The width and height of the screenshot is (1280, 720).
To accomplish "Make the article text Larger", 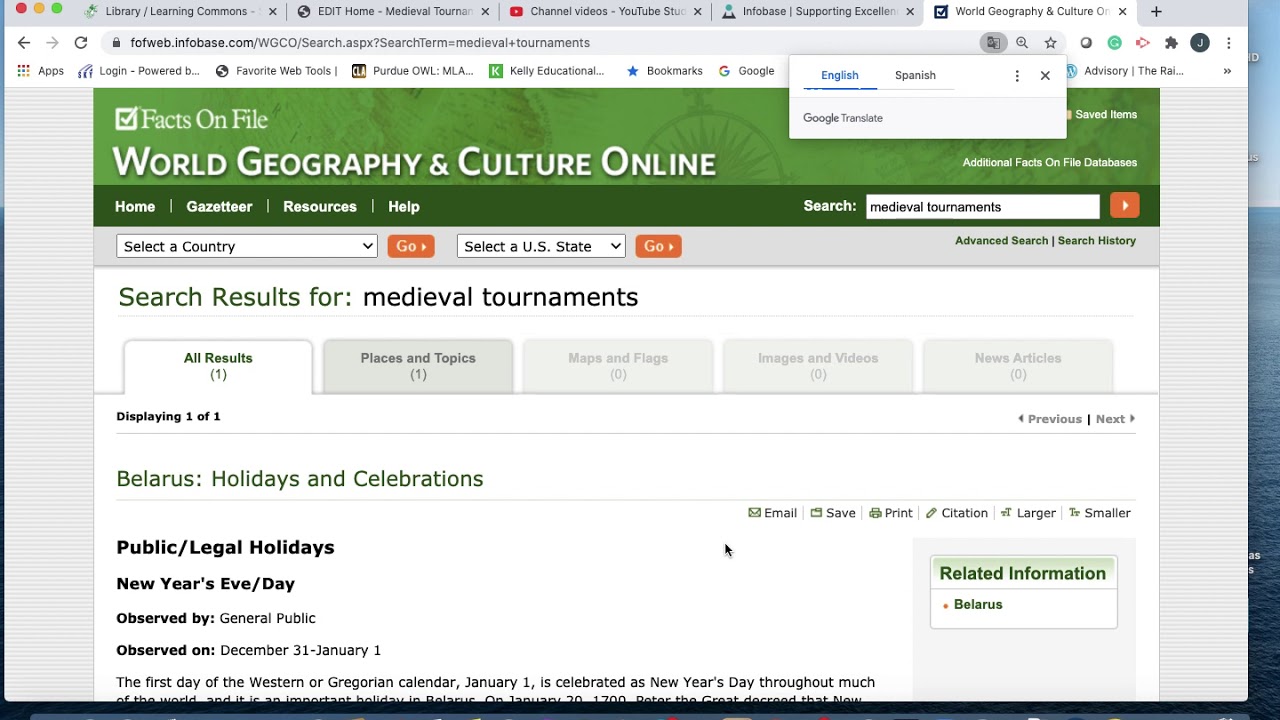I will [1028, 513].
